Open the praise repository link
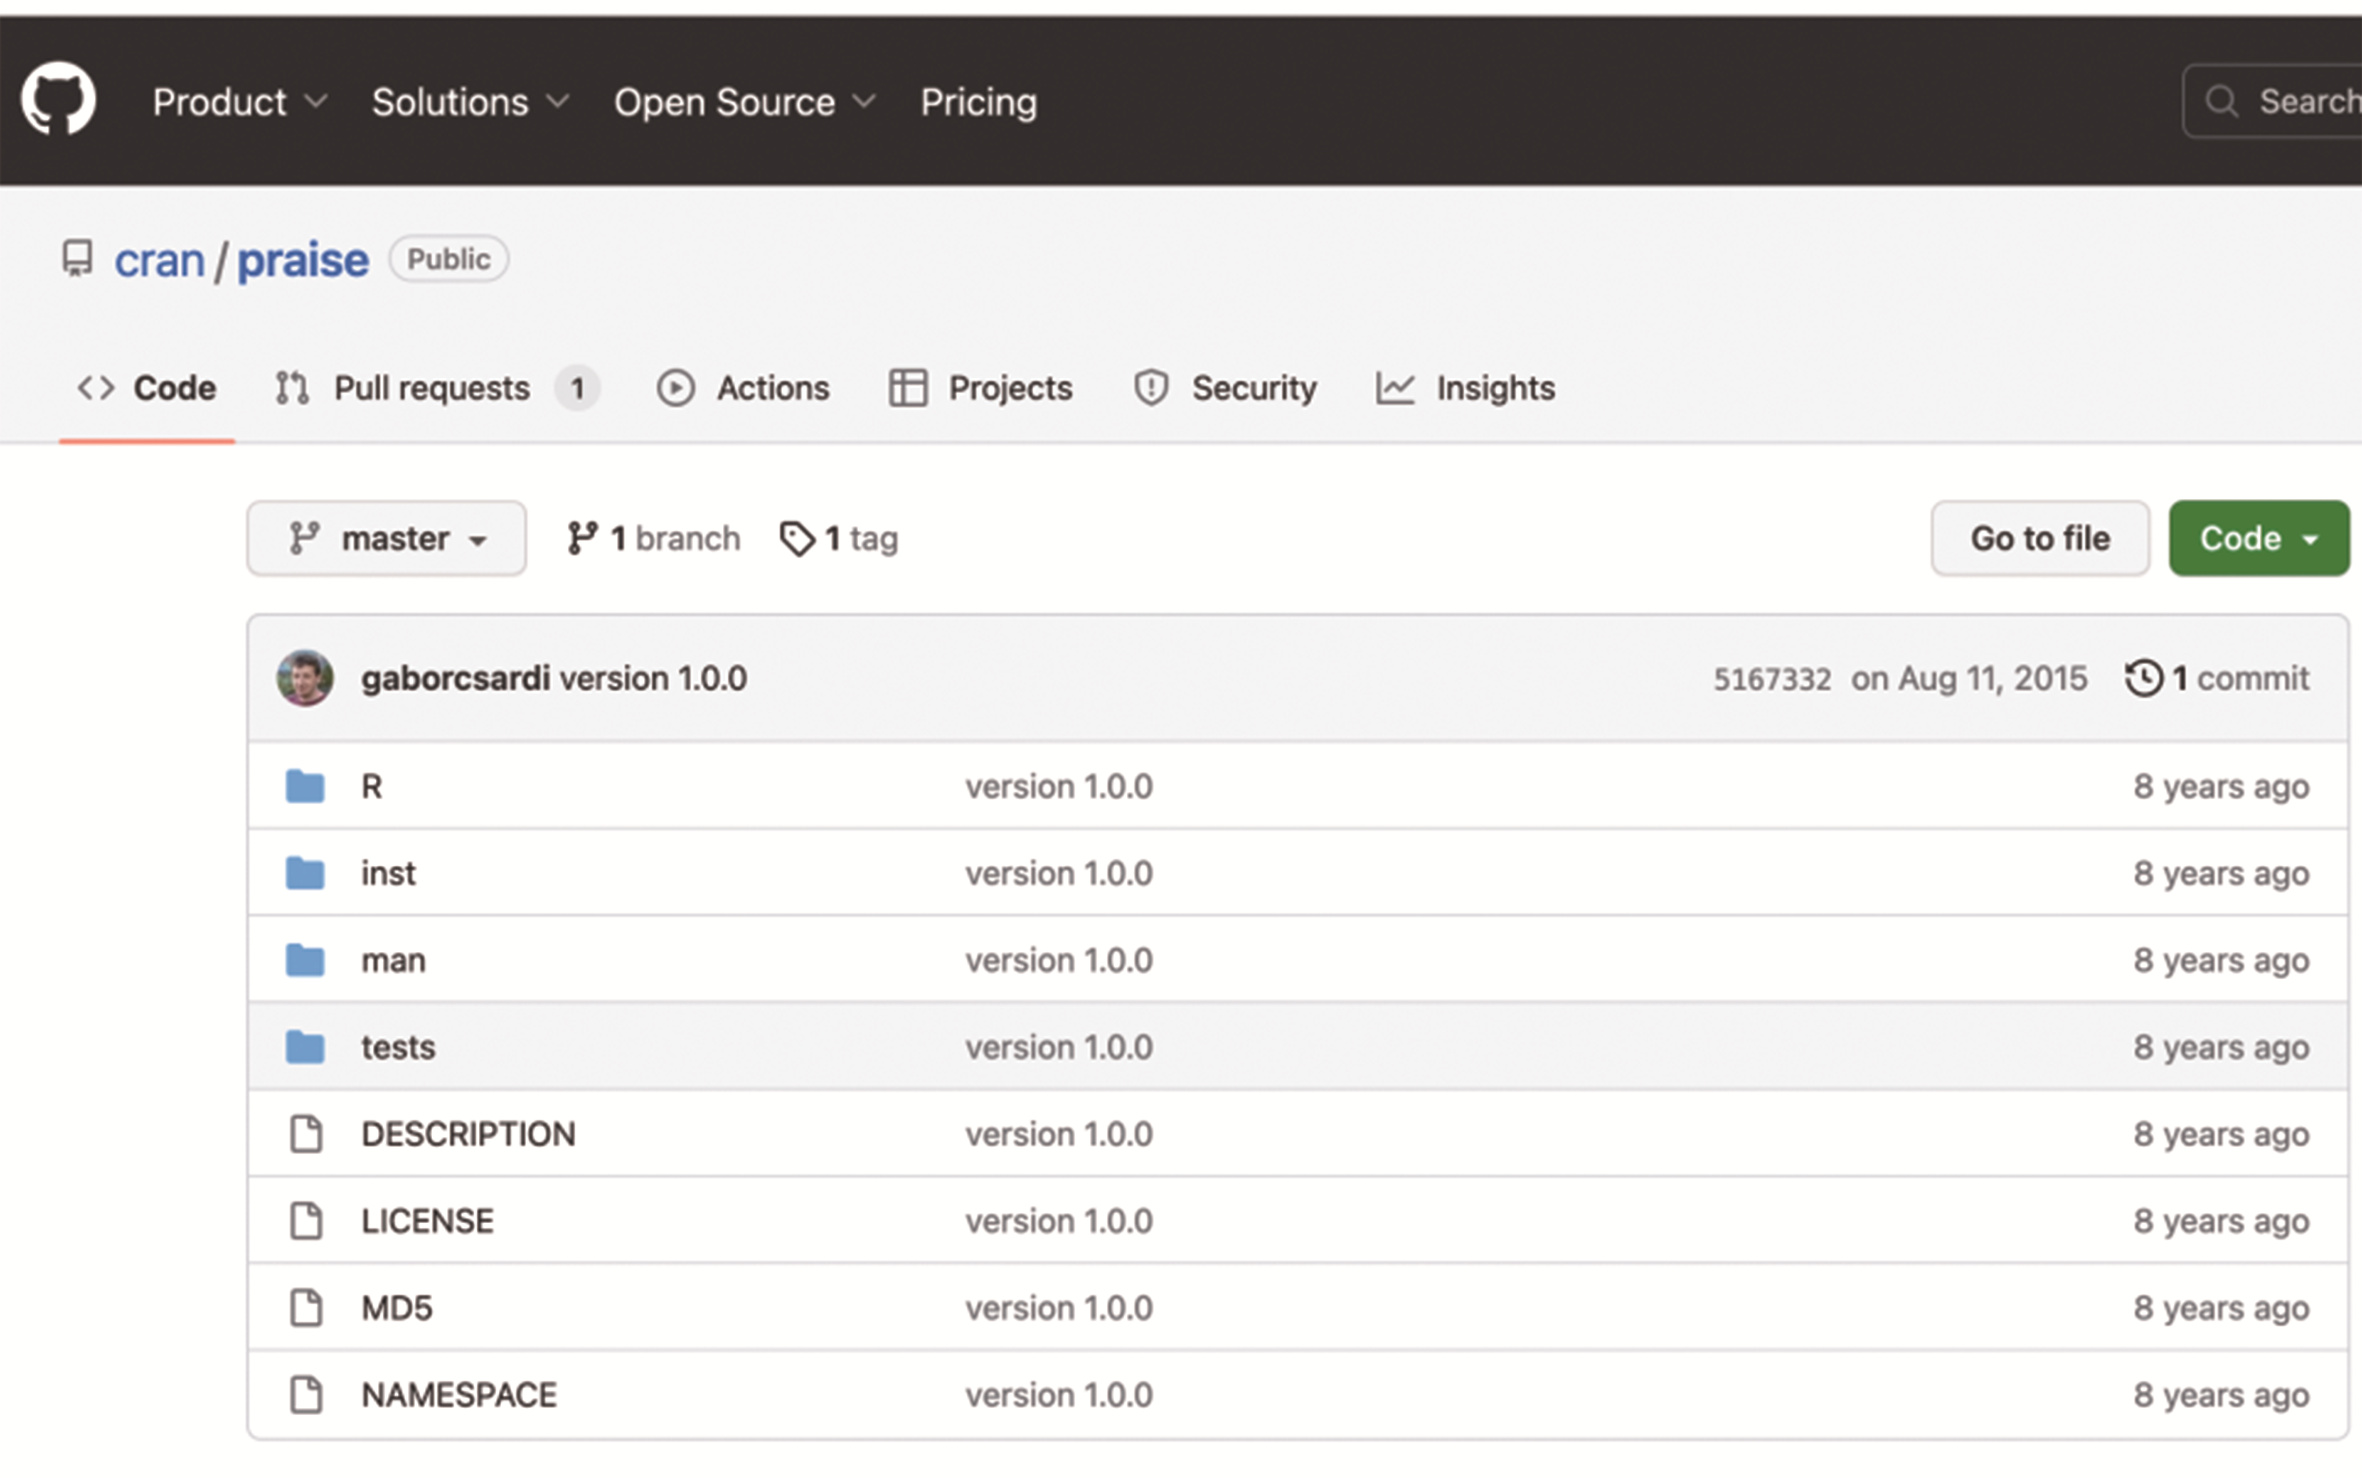This screenshot has width=2362, height=1478. pos(303,260)
